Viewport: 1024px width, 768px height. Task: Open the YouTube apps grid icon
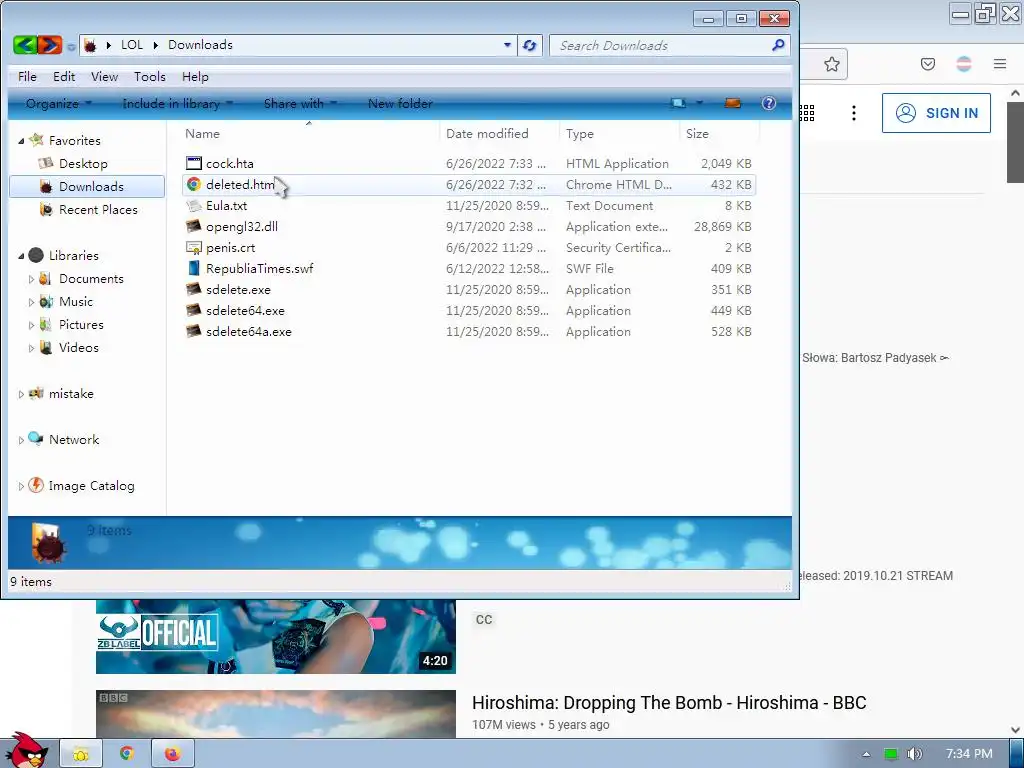coord(807,113)
